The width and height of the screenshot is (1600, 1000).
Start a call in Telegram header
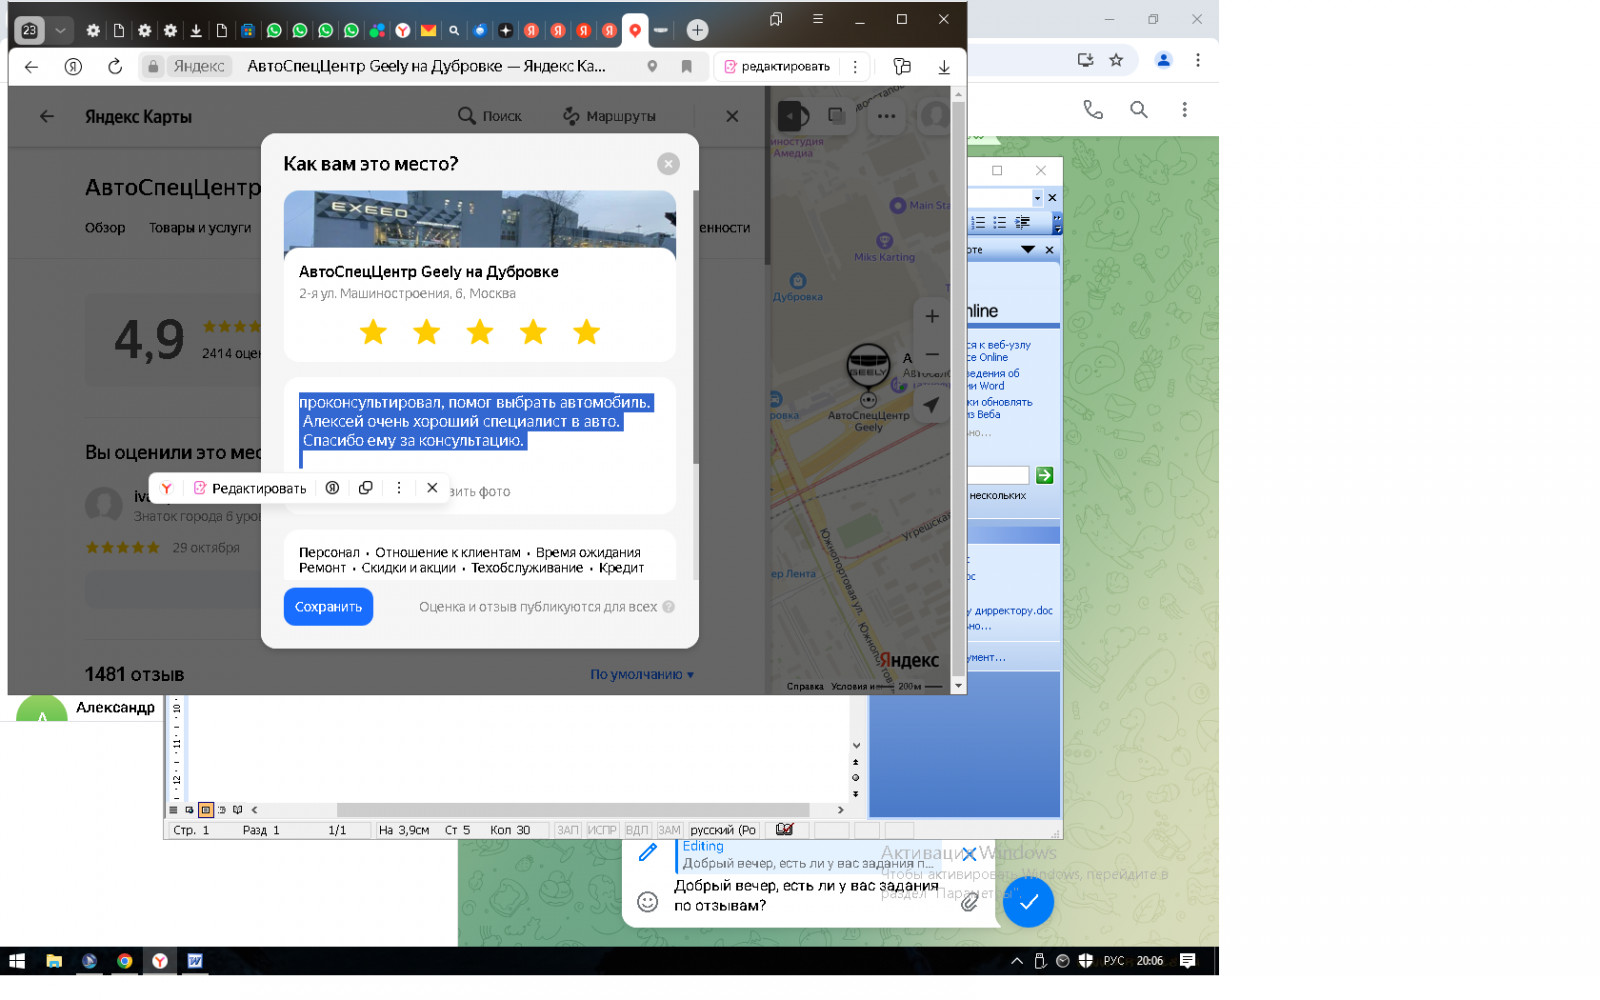pos(1093,110)
